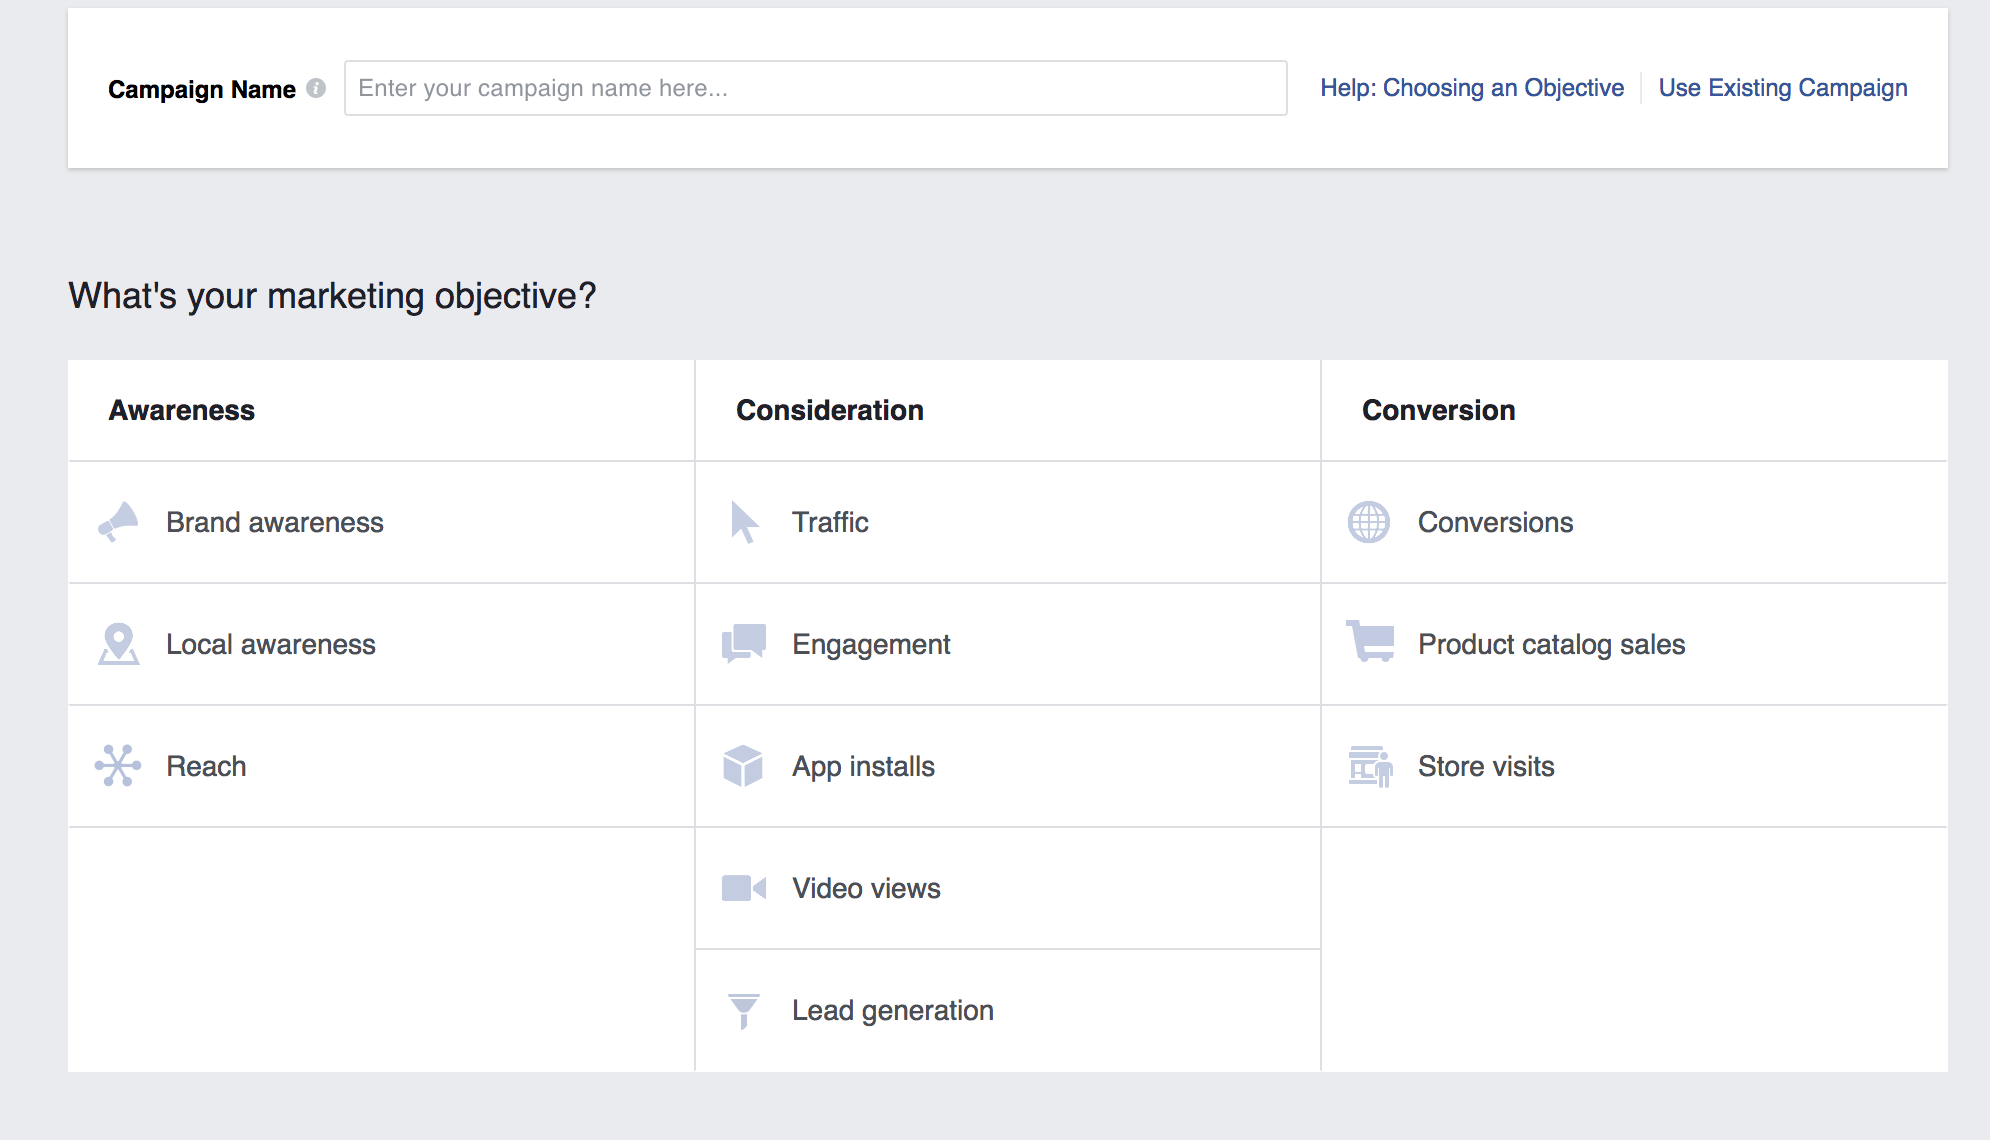
Task: Select the Brand awareness objective
Action: pyautogui.click(x=381, y=522)
